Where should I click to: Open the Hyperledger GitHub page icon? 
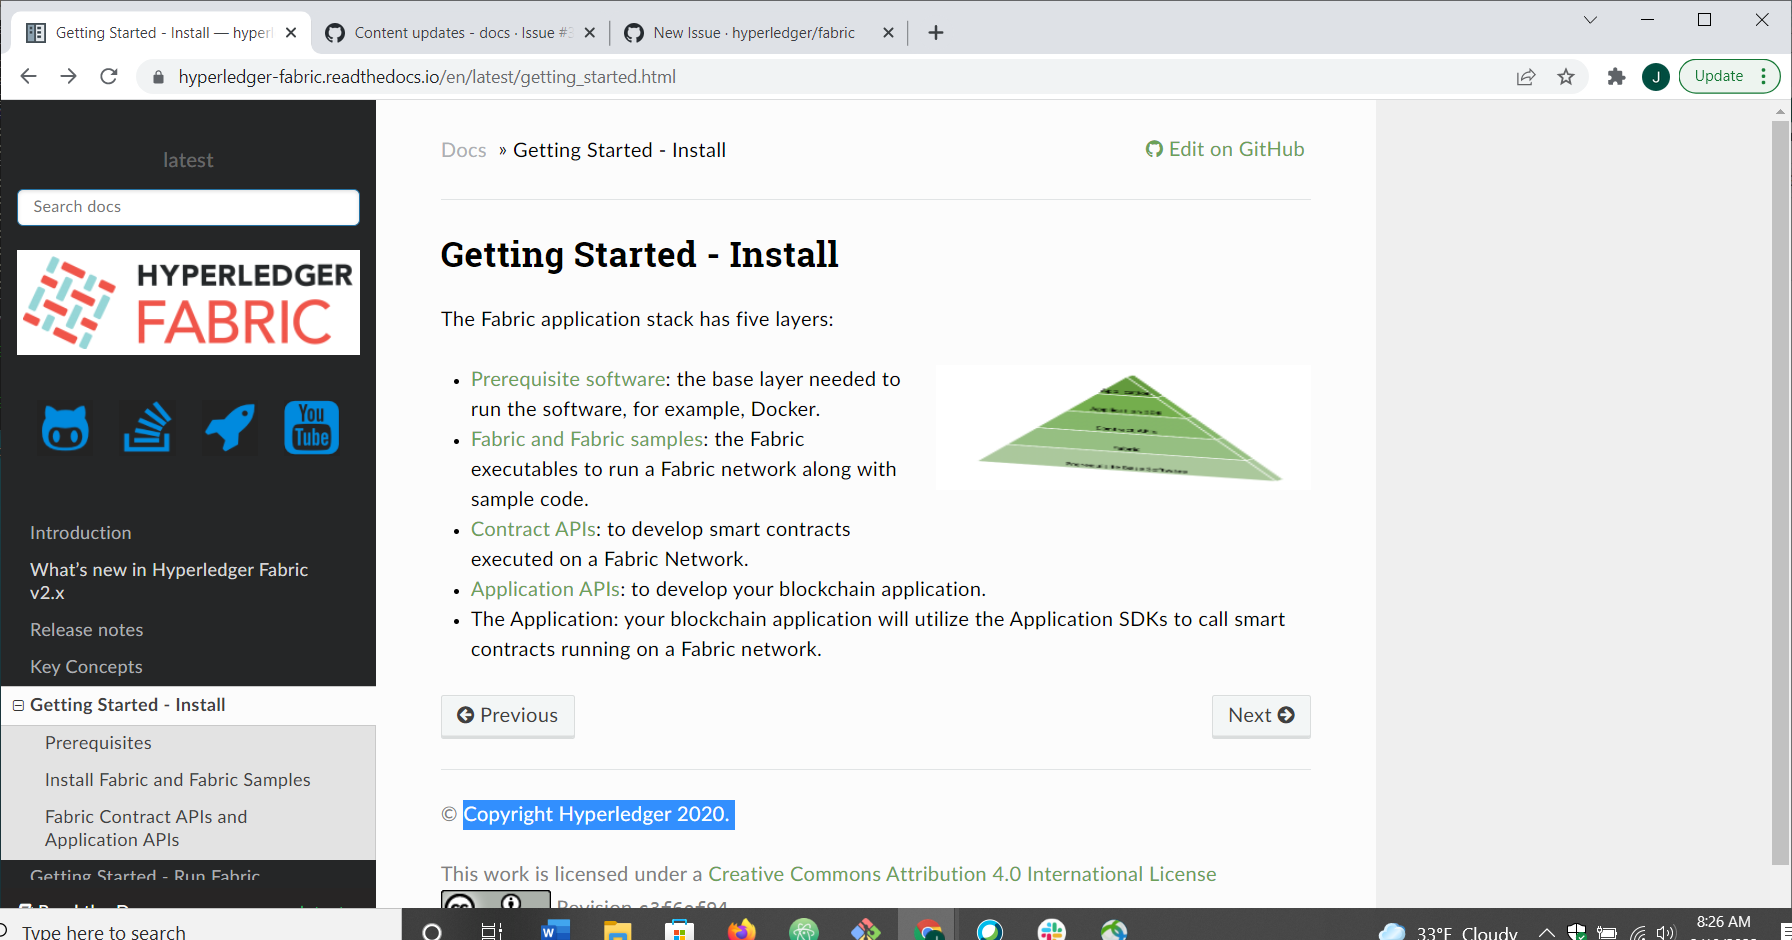64,427
